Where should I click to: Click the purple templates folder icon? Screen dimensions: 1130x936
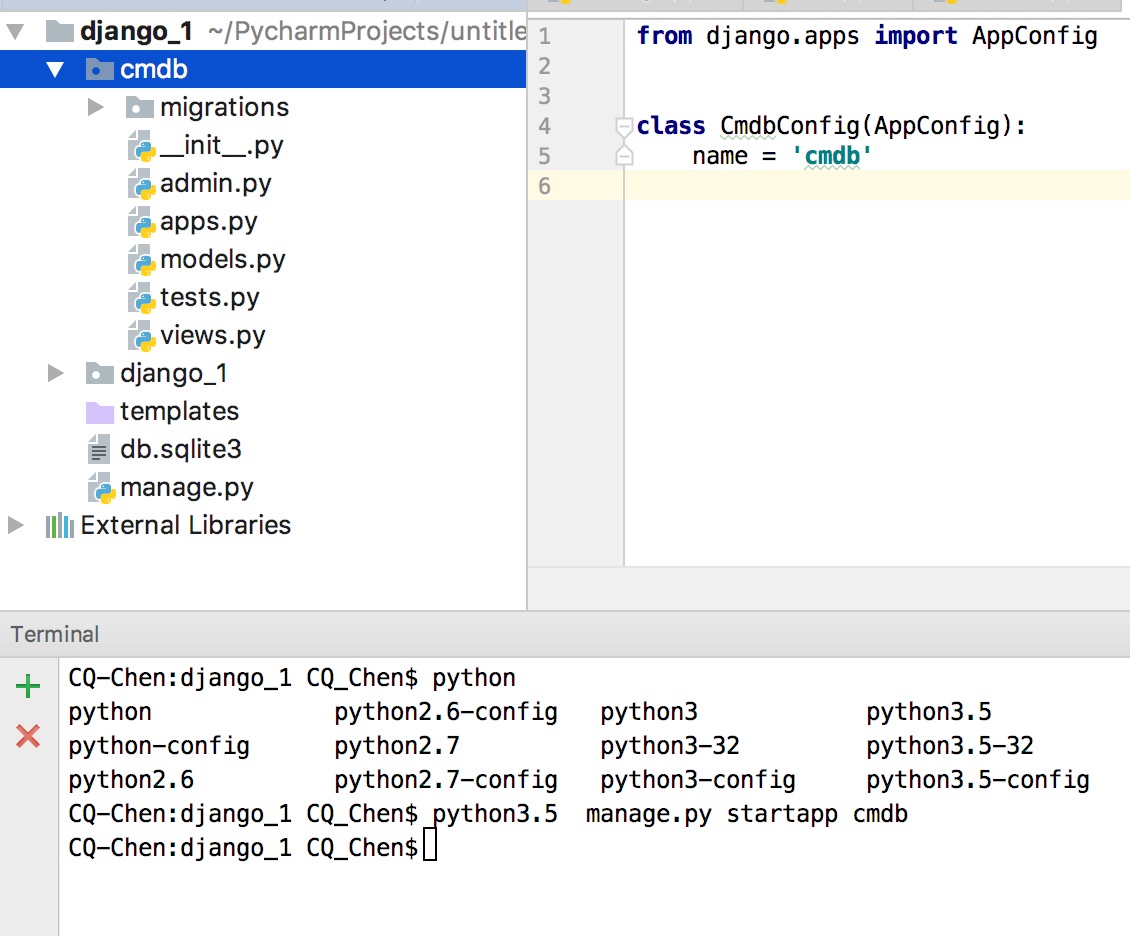(99, 412)
